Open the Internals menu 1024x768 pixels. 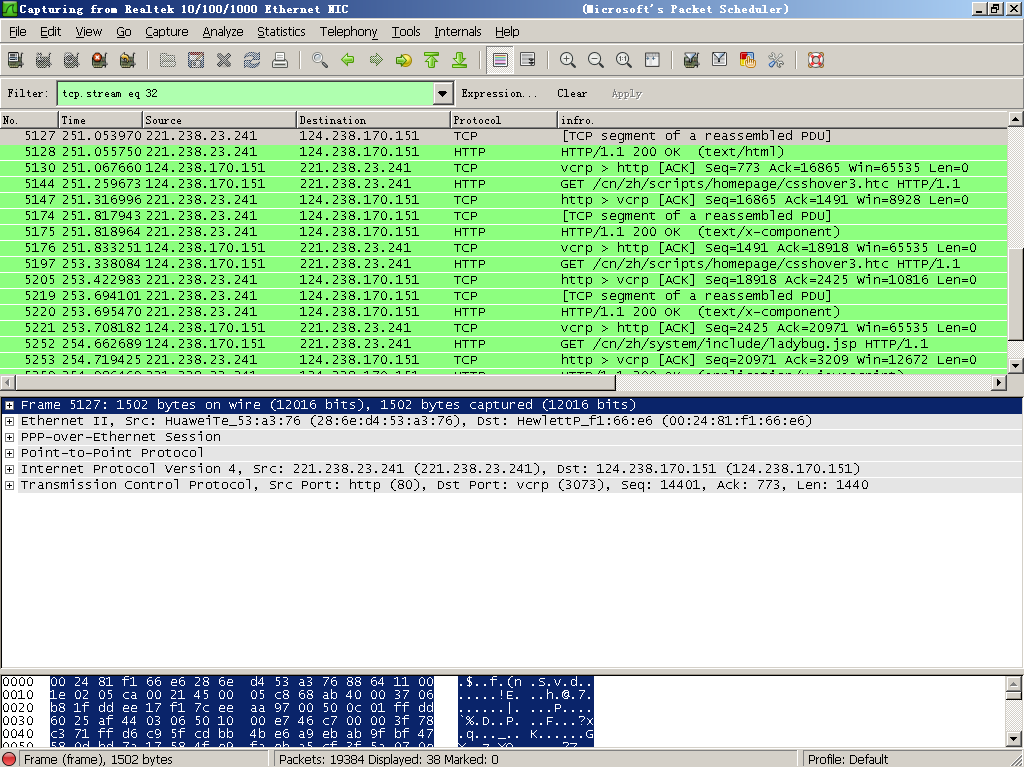pos(458,31)
